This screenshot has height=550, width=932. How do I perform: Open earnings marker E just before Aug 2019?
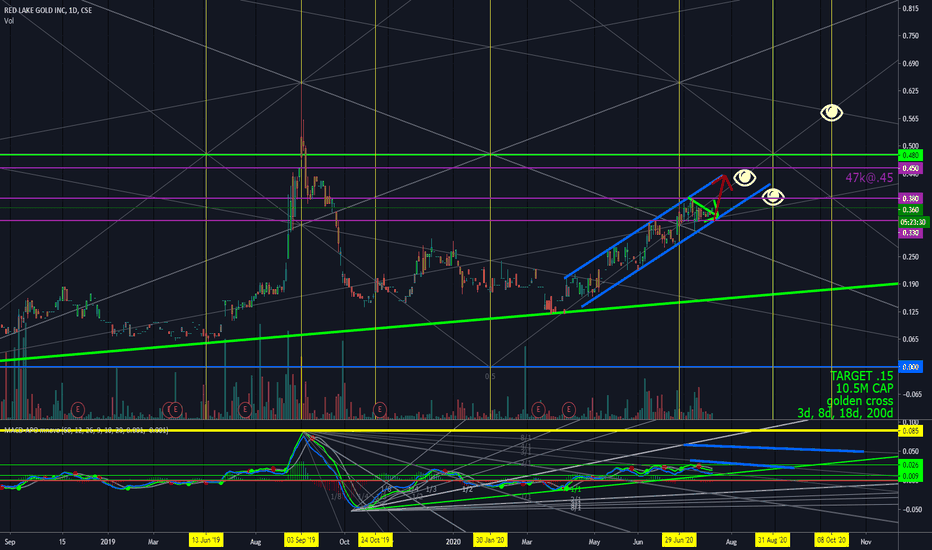point(244,409)
